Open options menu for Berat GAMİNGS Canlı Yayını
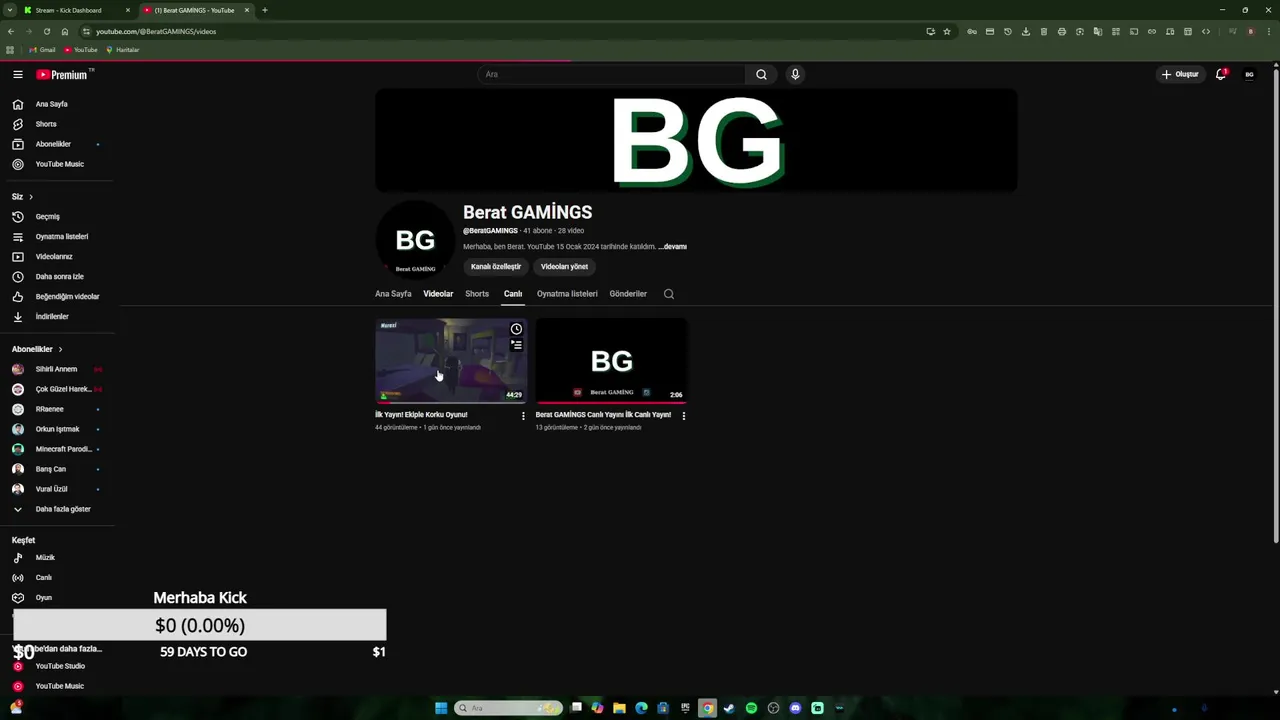Screen dimensions: 1280x720 click(683, 416)
